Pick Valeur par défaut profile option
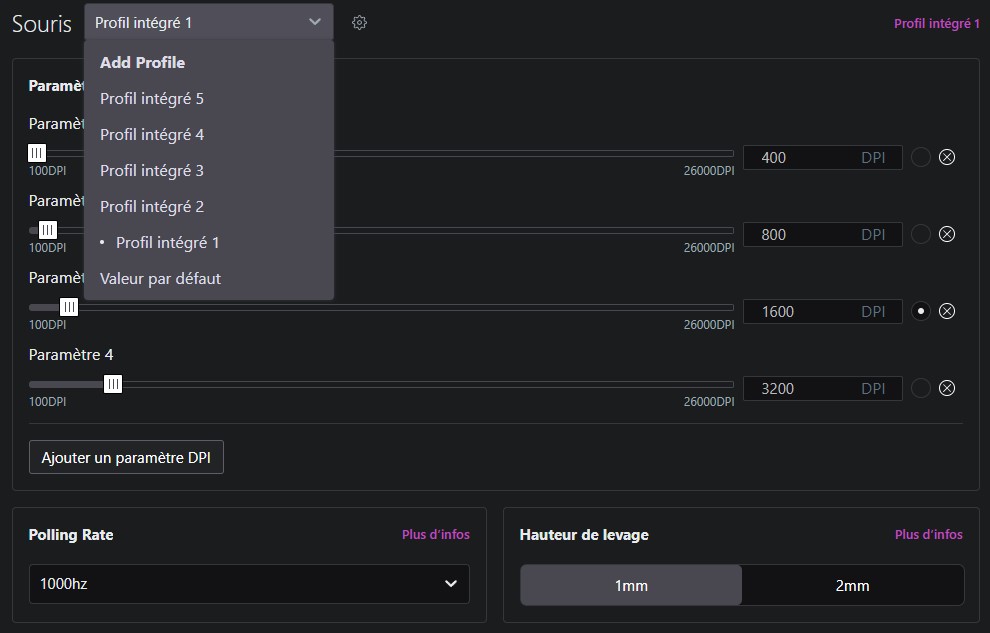The height and width of the screenshot is (633, 990). (160, 278)
